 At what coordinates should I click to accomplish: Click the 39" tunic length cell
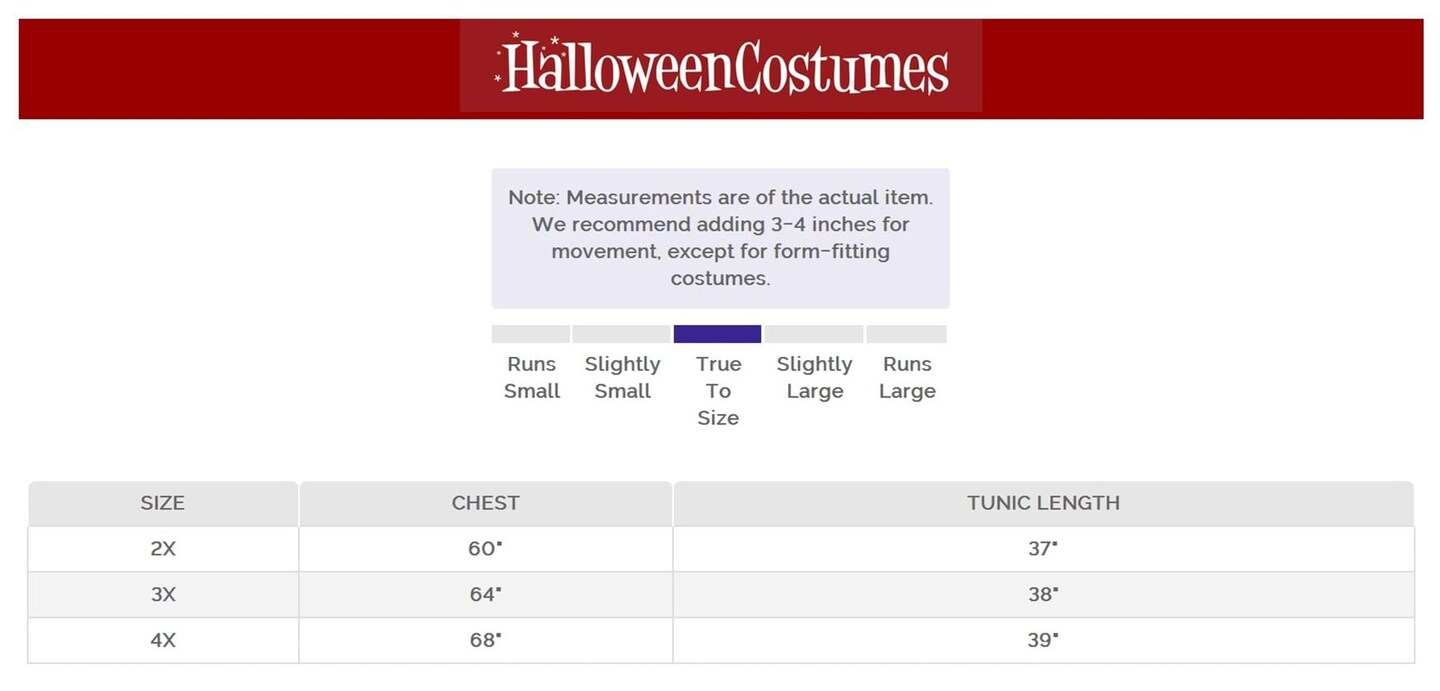(1043, 641)
